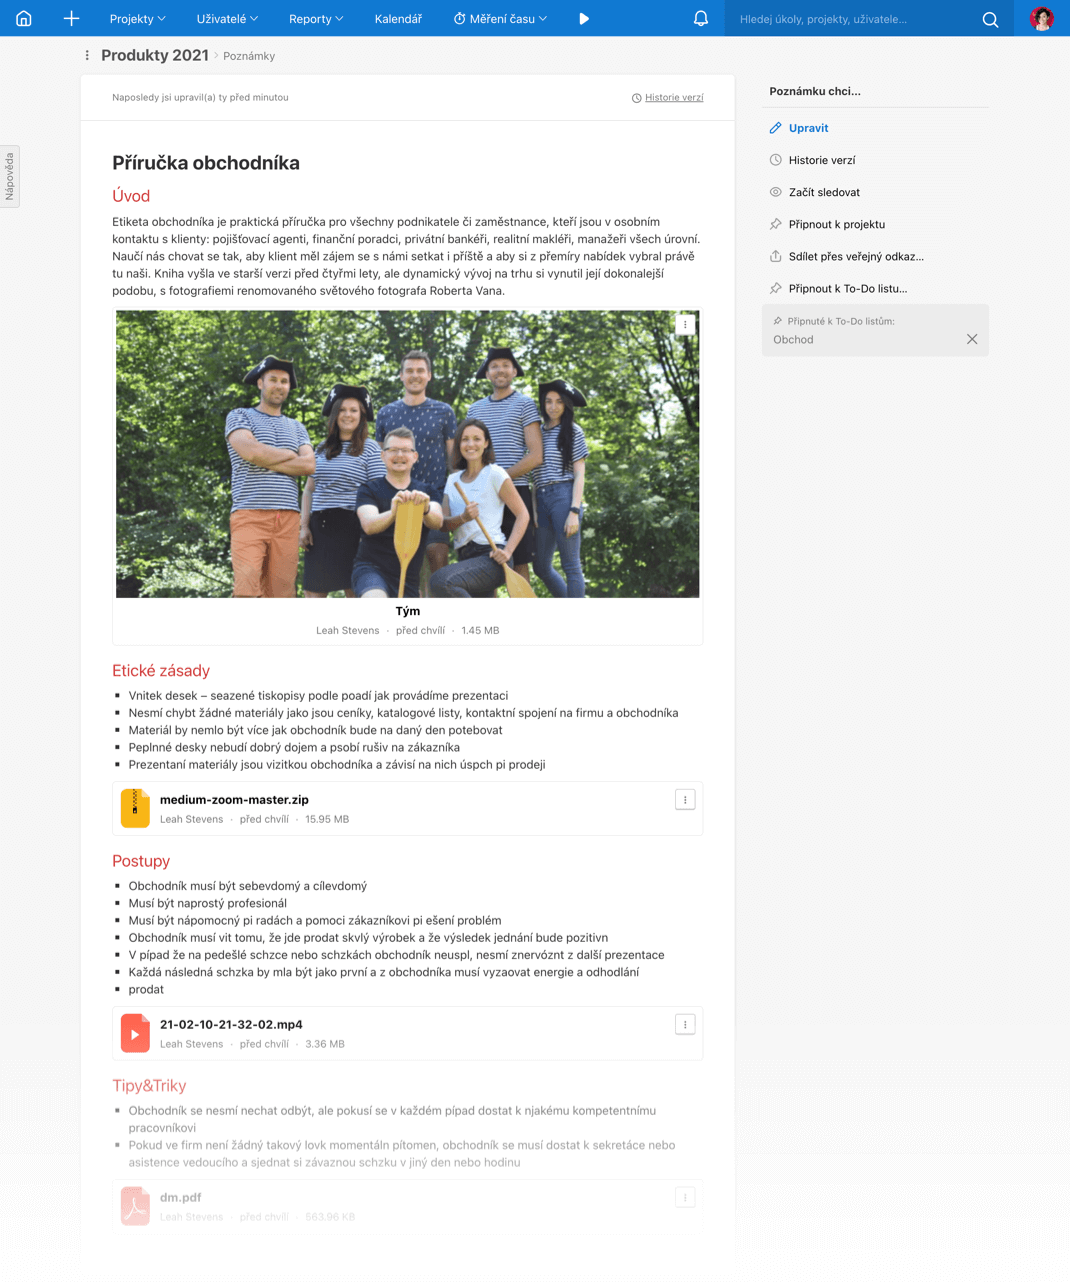
Task: Click the Úvod heading
Action: coord(131,196)
